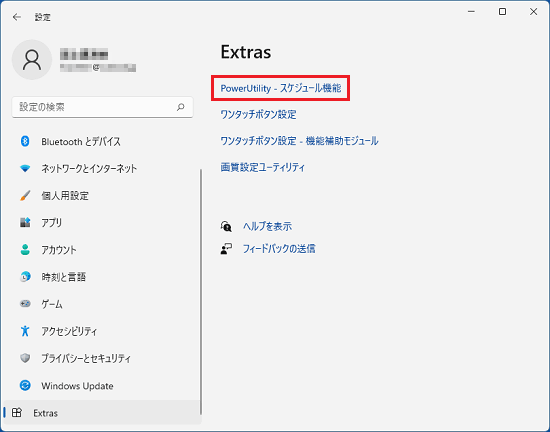The height and width of the screenshot is (432, 550).
Task: Click the blurred account name
Action: coord(84,55)
